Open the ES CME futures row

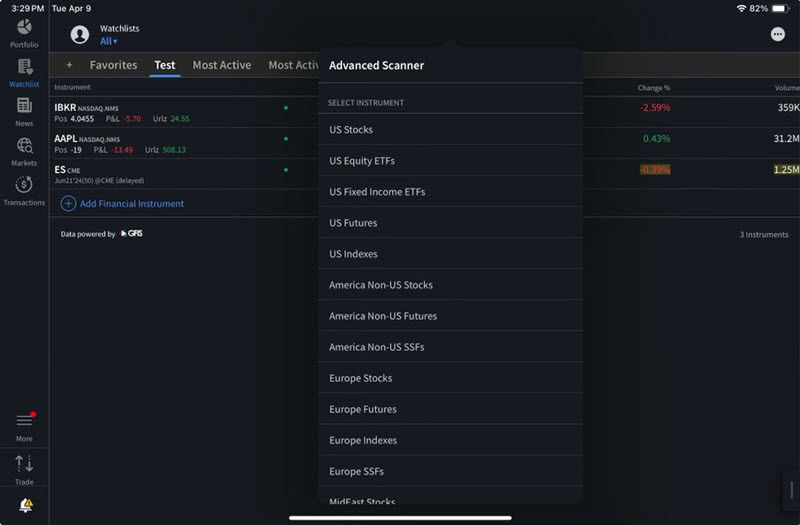coord(184,174)
